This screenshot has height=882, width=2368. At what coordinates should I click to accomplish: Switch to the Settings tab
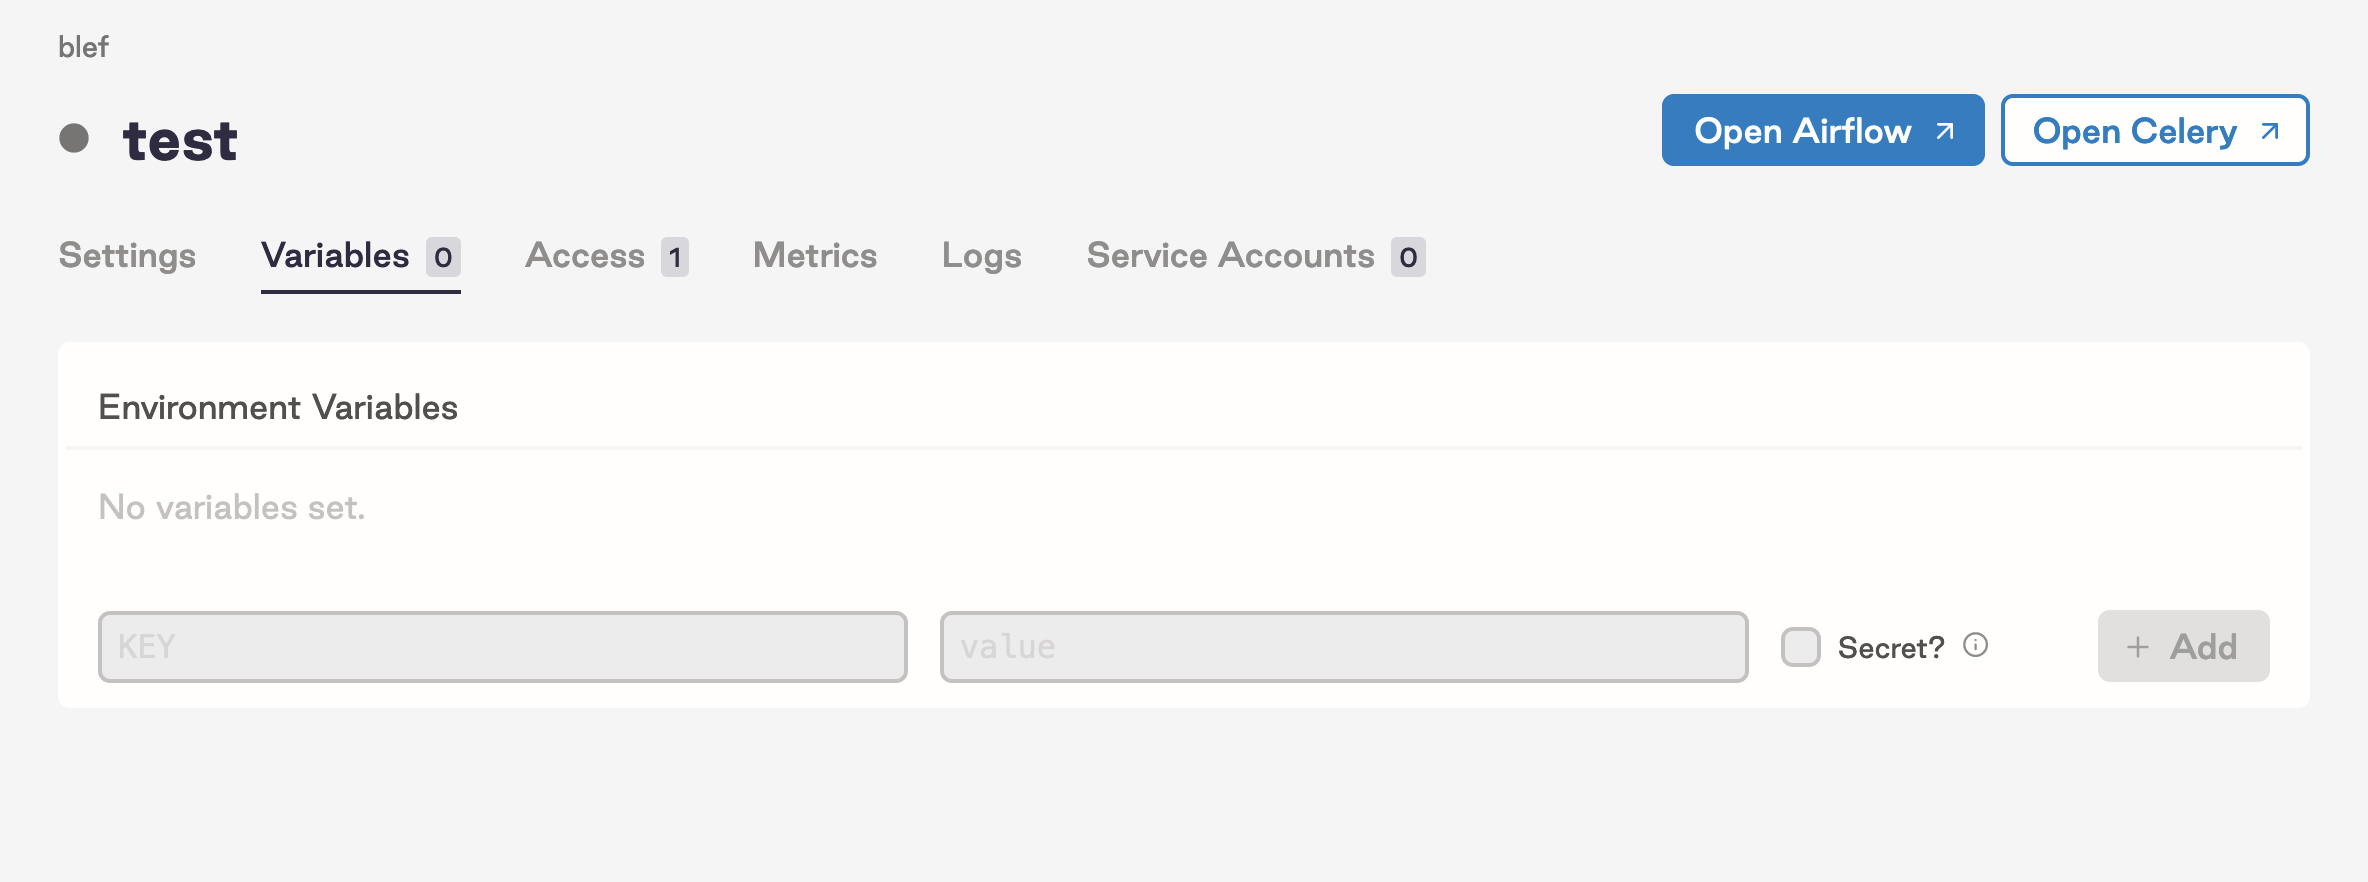pyautogui.click(x=127, y=256)
